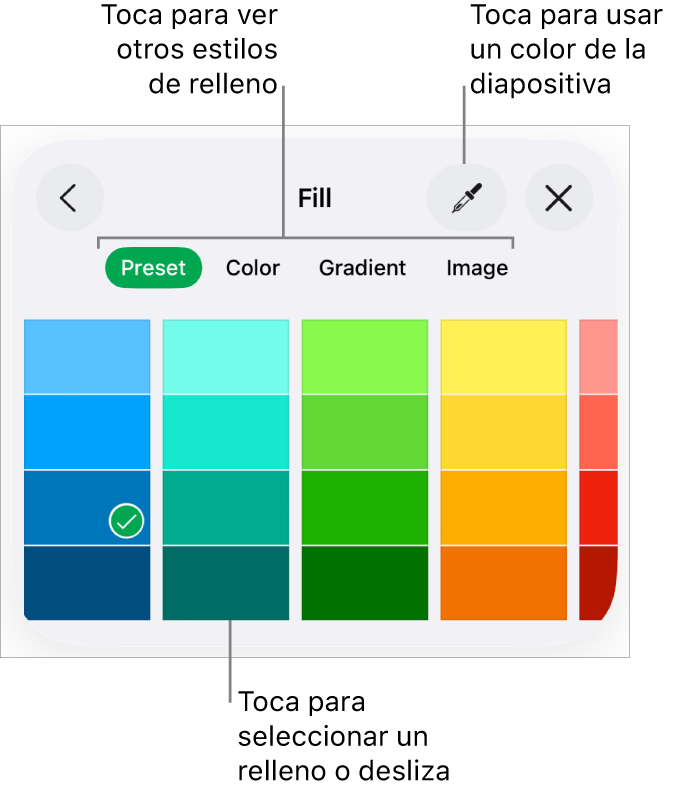
Task: Choose the dark red swatch
Action: [596, 581]
